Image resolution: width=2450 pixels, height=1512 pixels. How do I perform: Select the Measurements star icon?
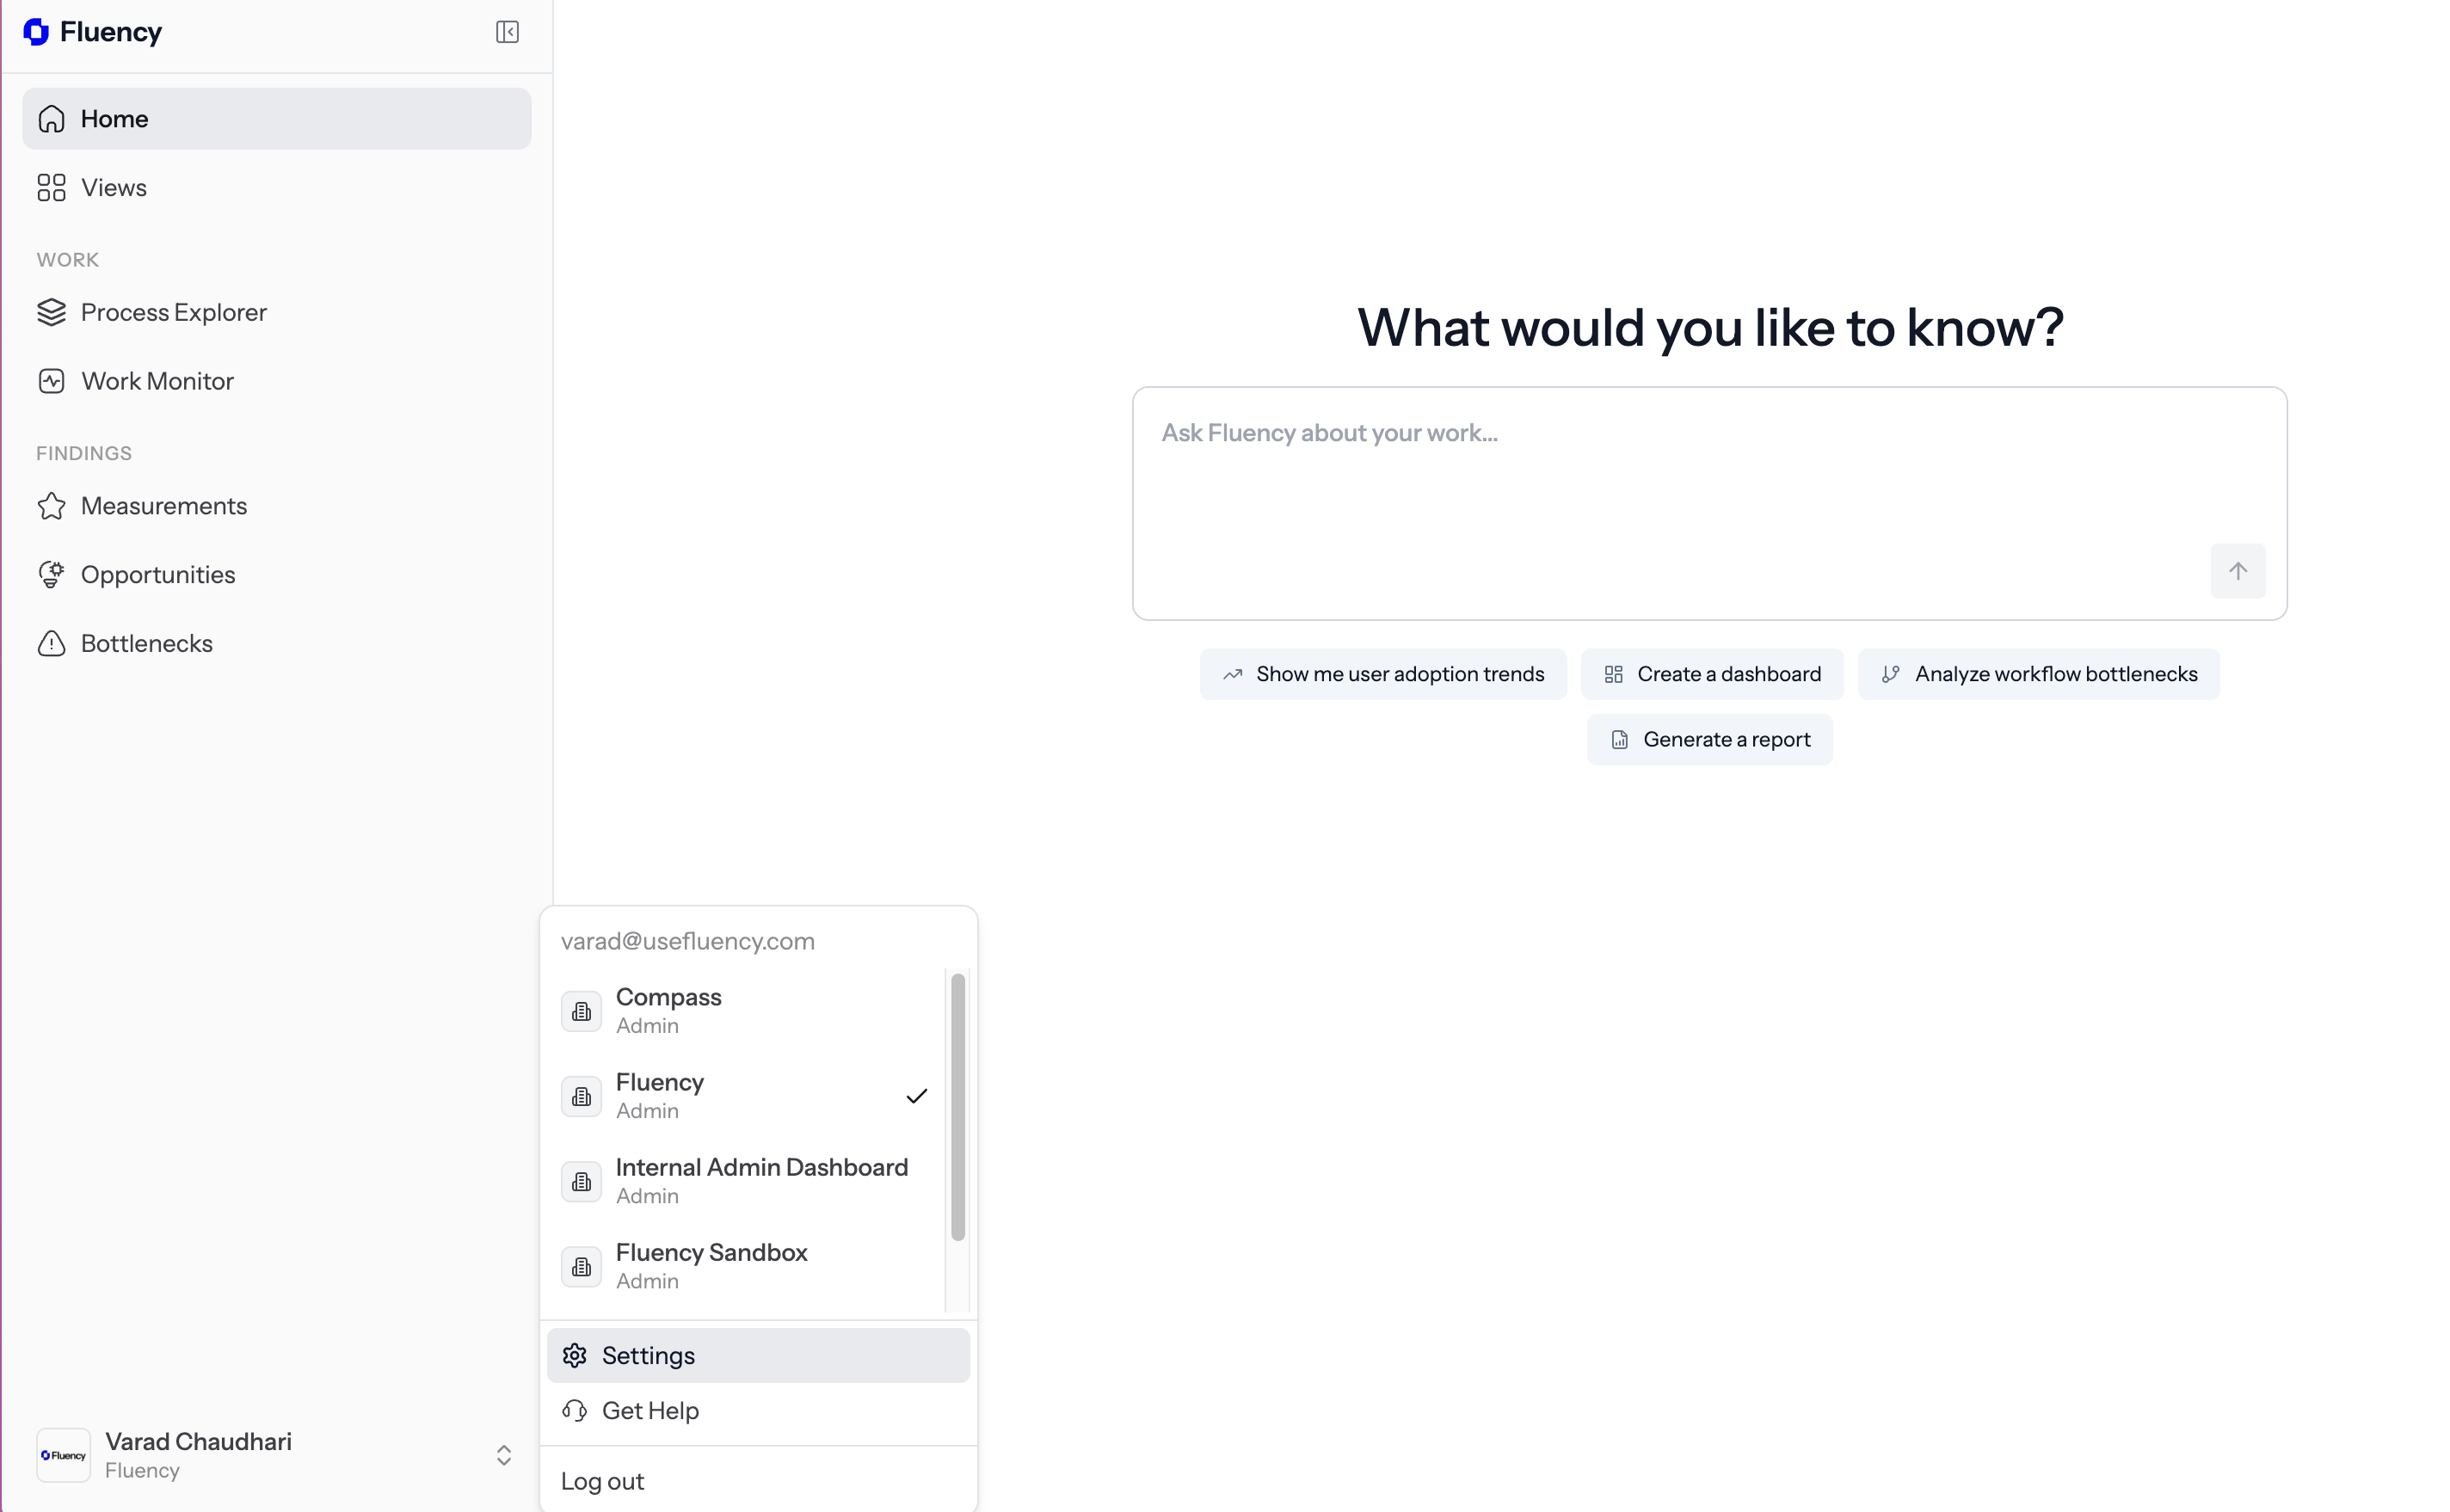point(51,505)
